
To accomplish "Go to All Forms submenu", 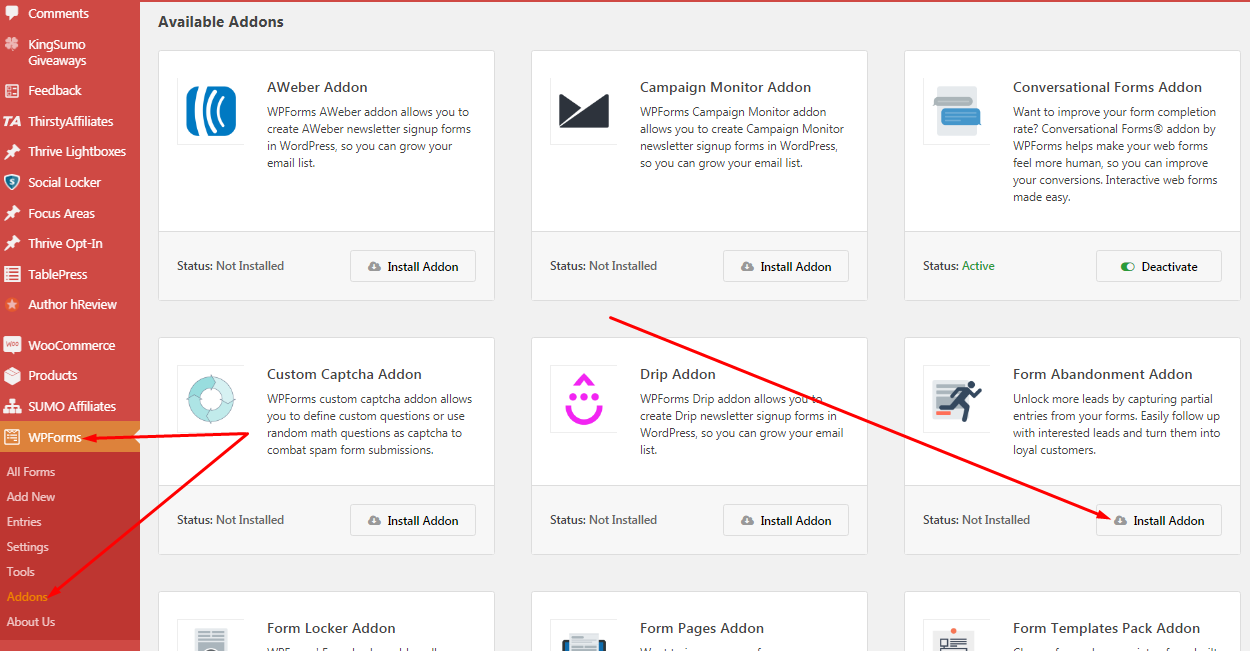I will pos(31,472).
